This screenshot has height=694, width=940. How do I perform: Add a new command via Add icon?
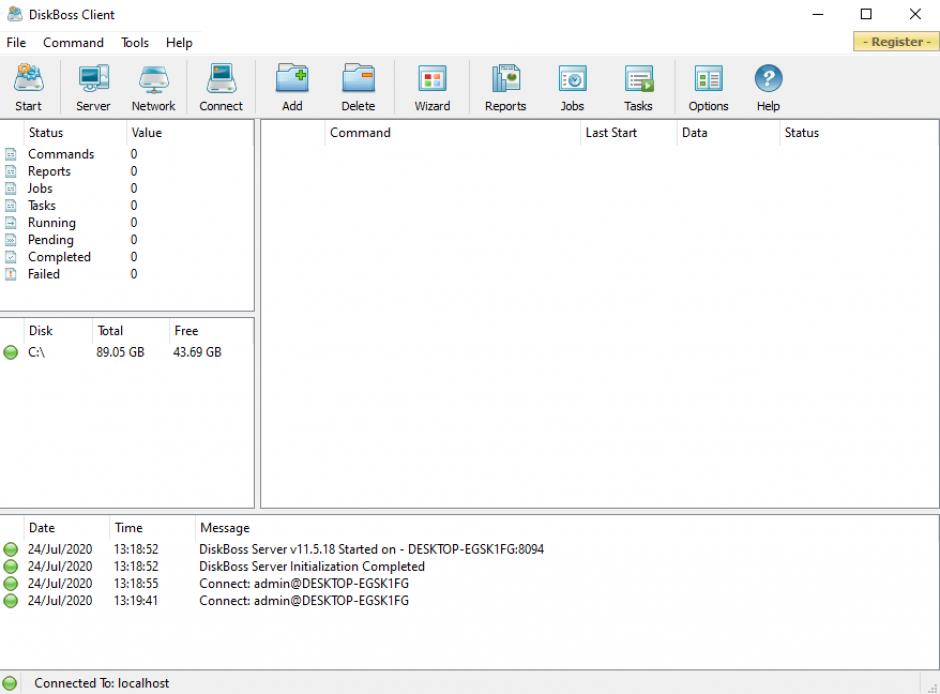pyautogui.click(x=292, y=79)
